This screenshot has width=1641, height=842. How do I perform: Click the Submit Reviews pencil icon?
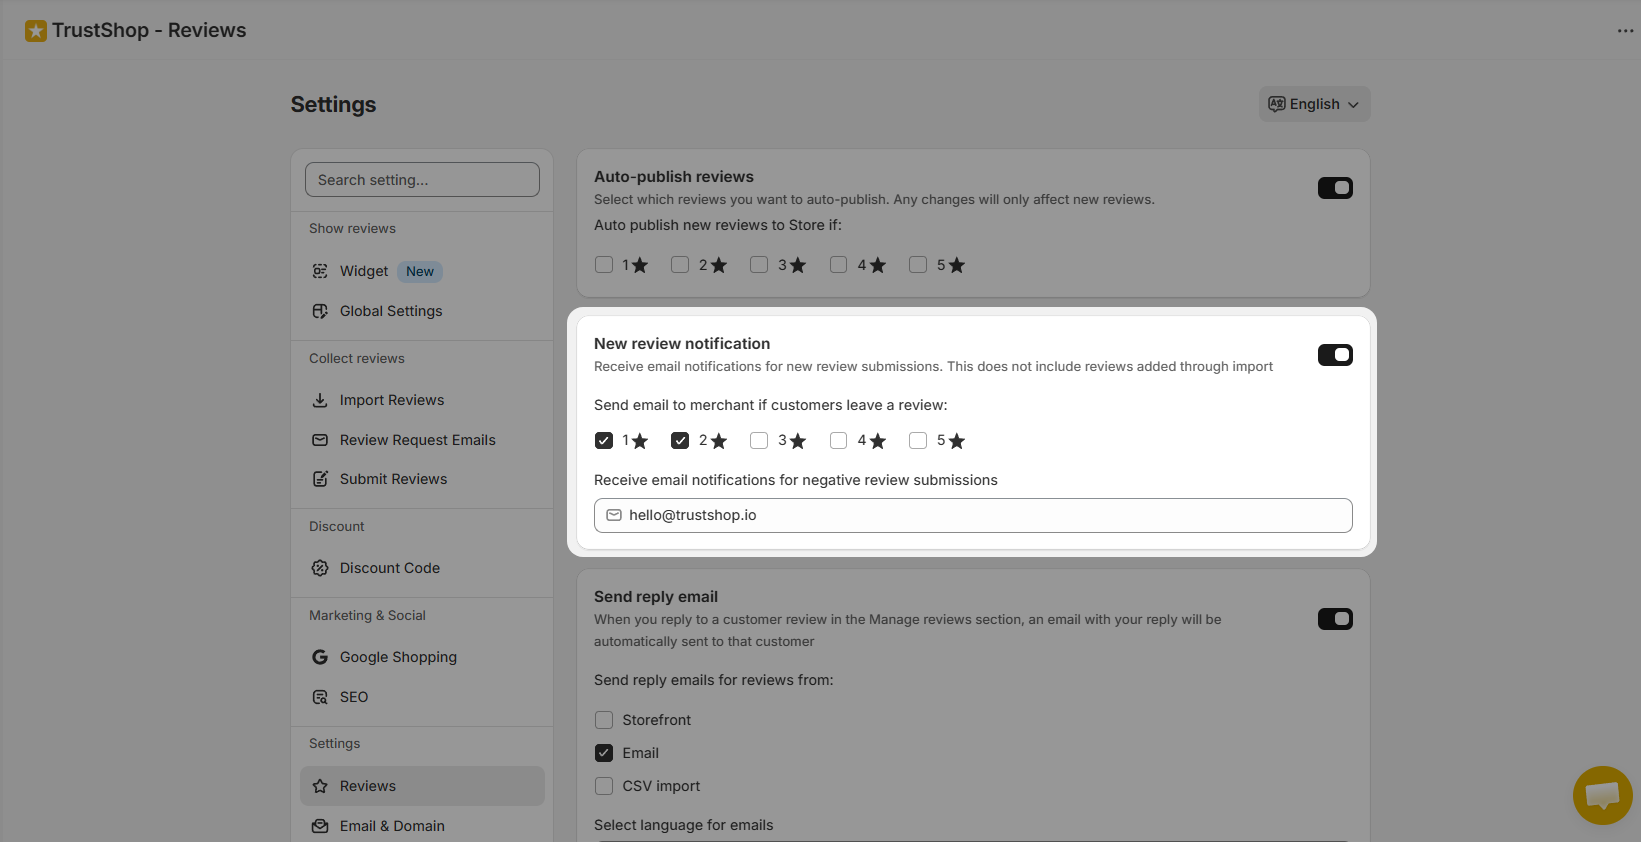click(320, 479)
